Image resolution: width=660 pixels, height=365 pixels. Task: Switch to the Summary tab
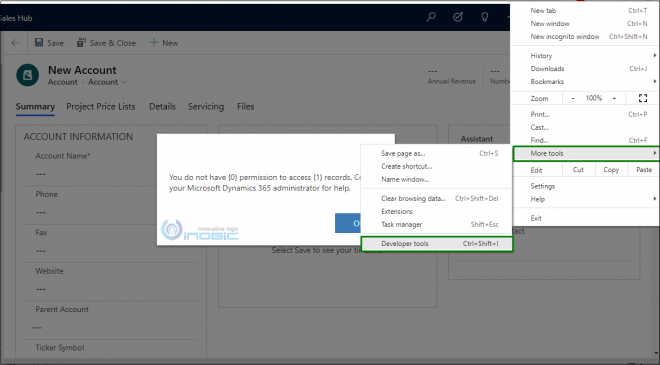35,107
